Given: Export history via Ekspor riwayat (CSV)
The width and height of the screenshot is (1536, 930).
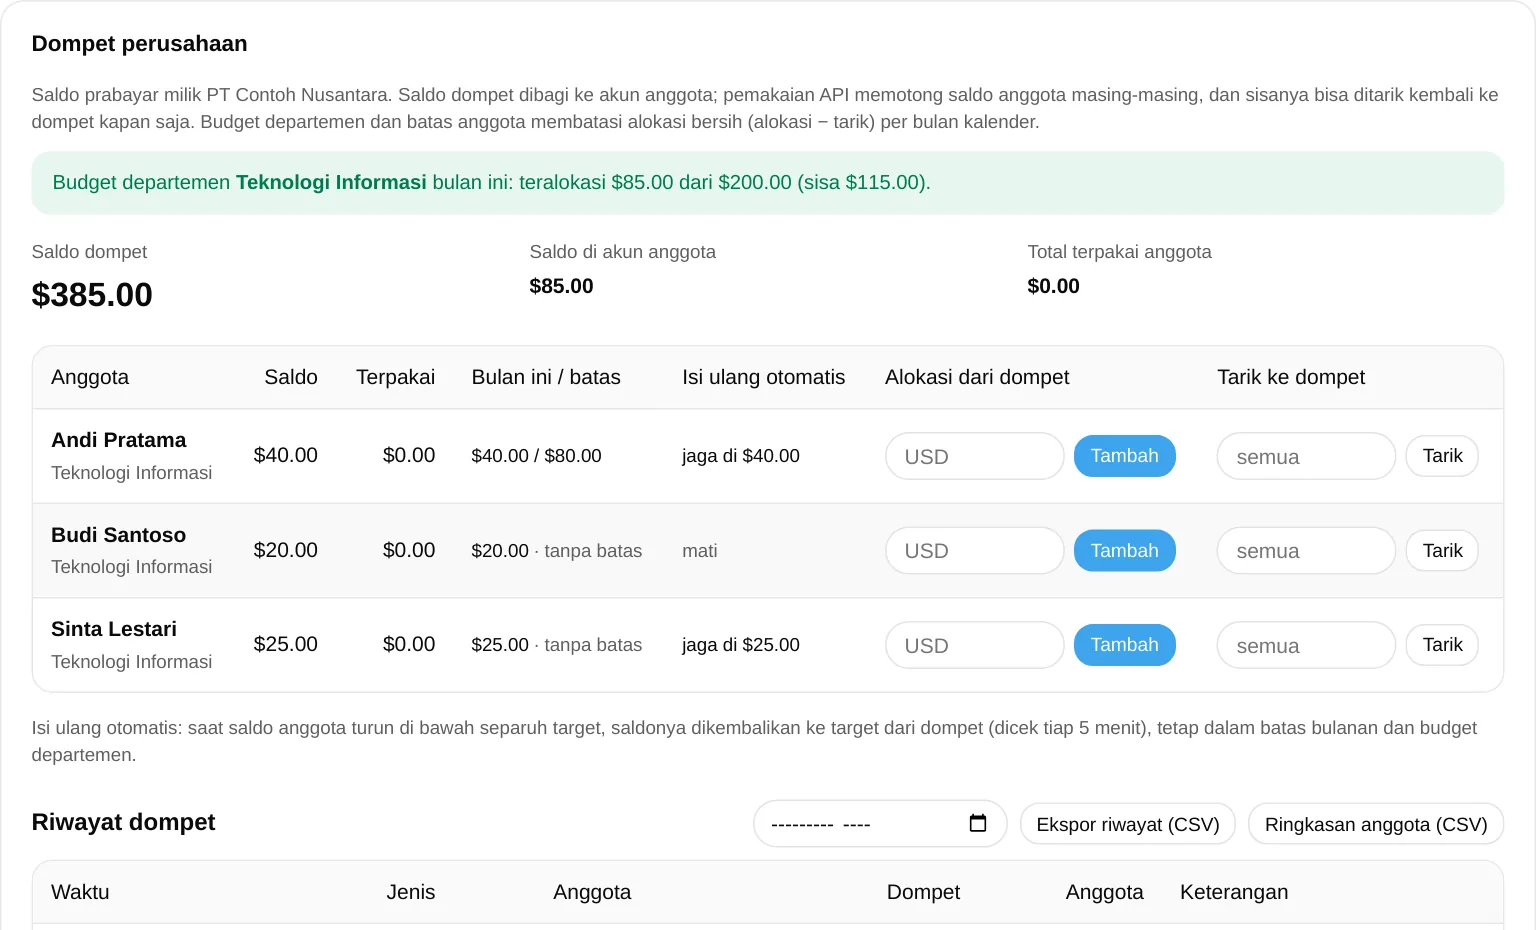Looking at the screenshot, I should tap(1128, 824).
